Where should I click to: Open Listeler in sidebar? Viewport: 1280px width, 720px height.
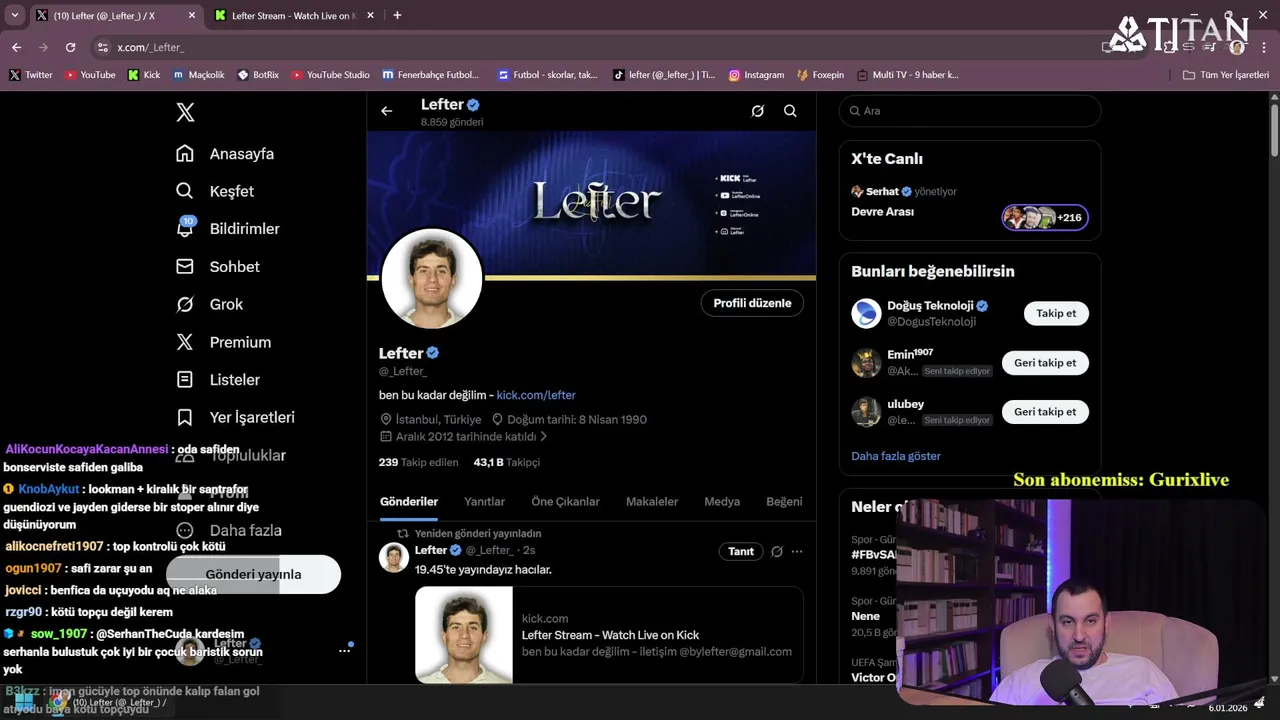click(x=218, y=380)
